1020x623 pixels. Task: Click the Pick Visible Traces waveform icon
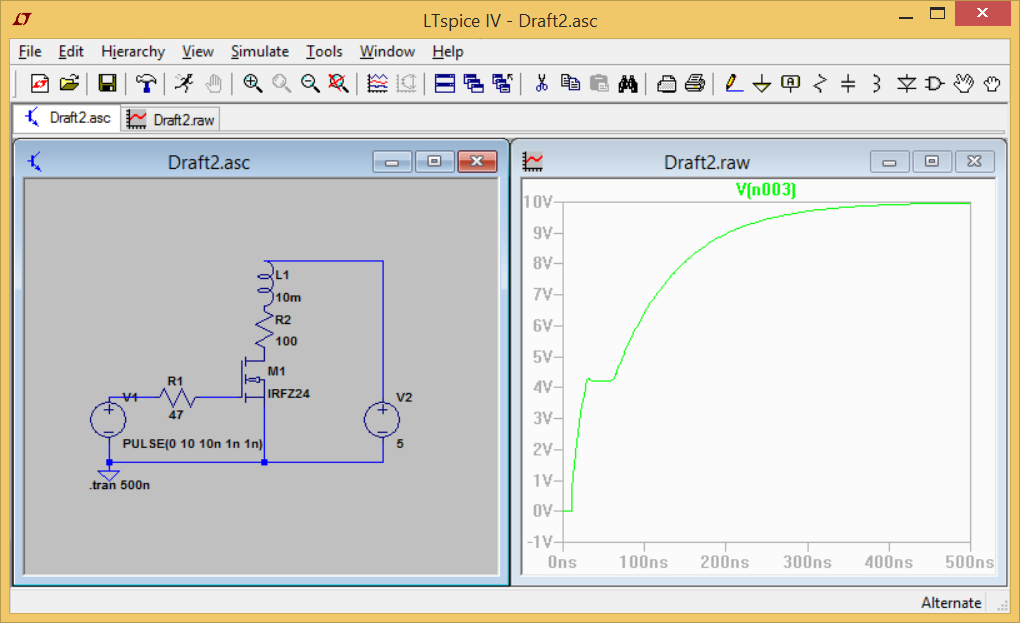[377, 83]
